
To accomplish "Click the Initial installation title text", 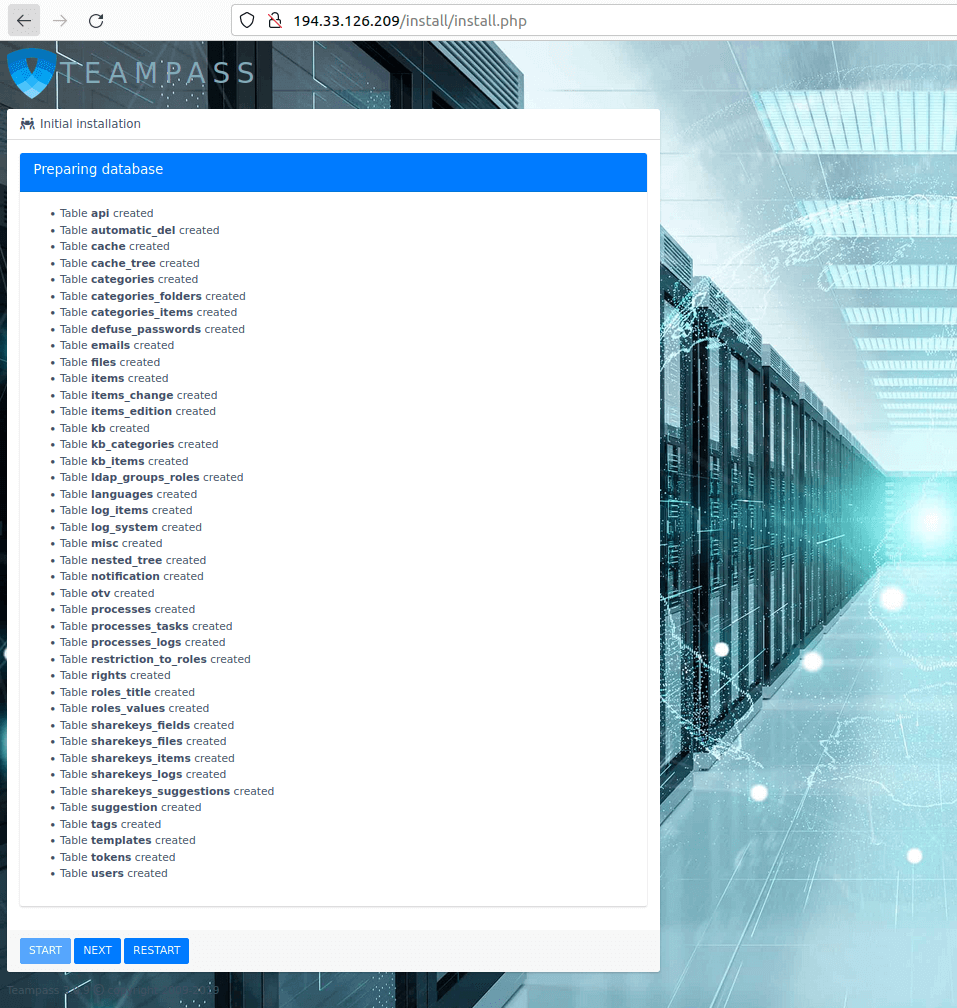I will click(90, 124).
